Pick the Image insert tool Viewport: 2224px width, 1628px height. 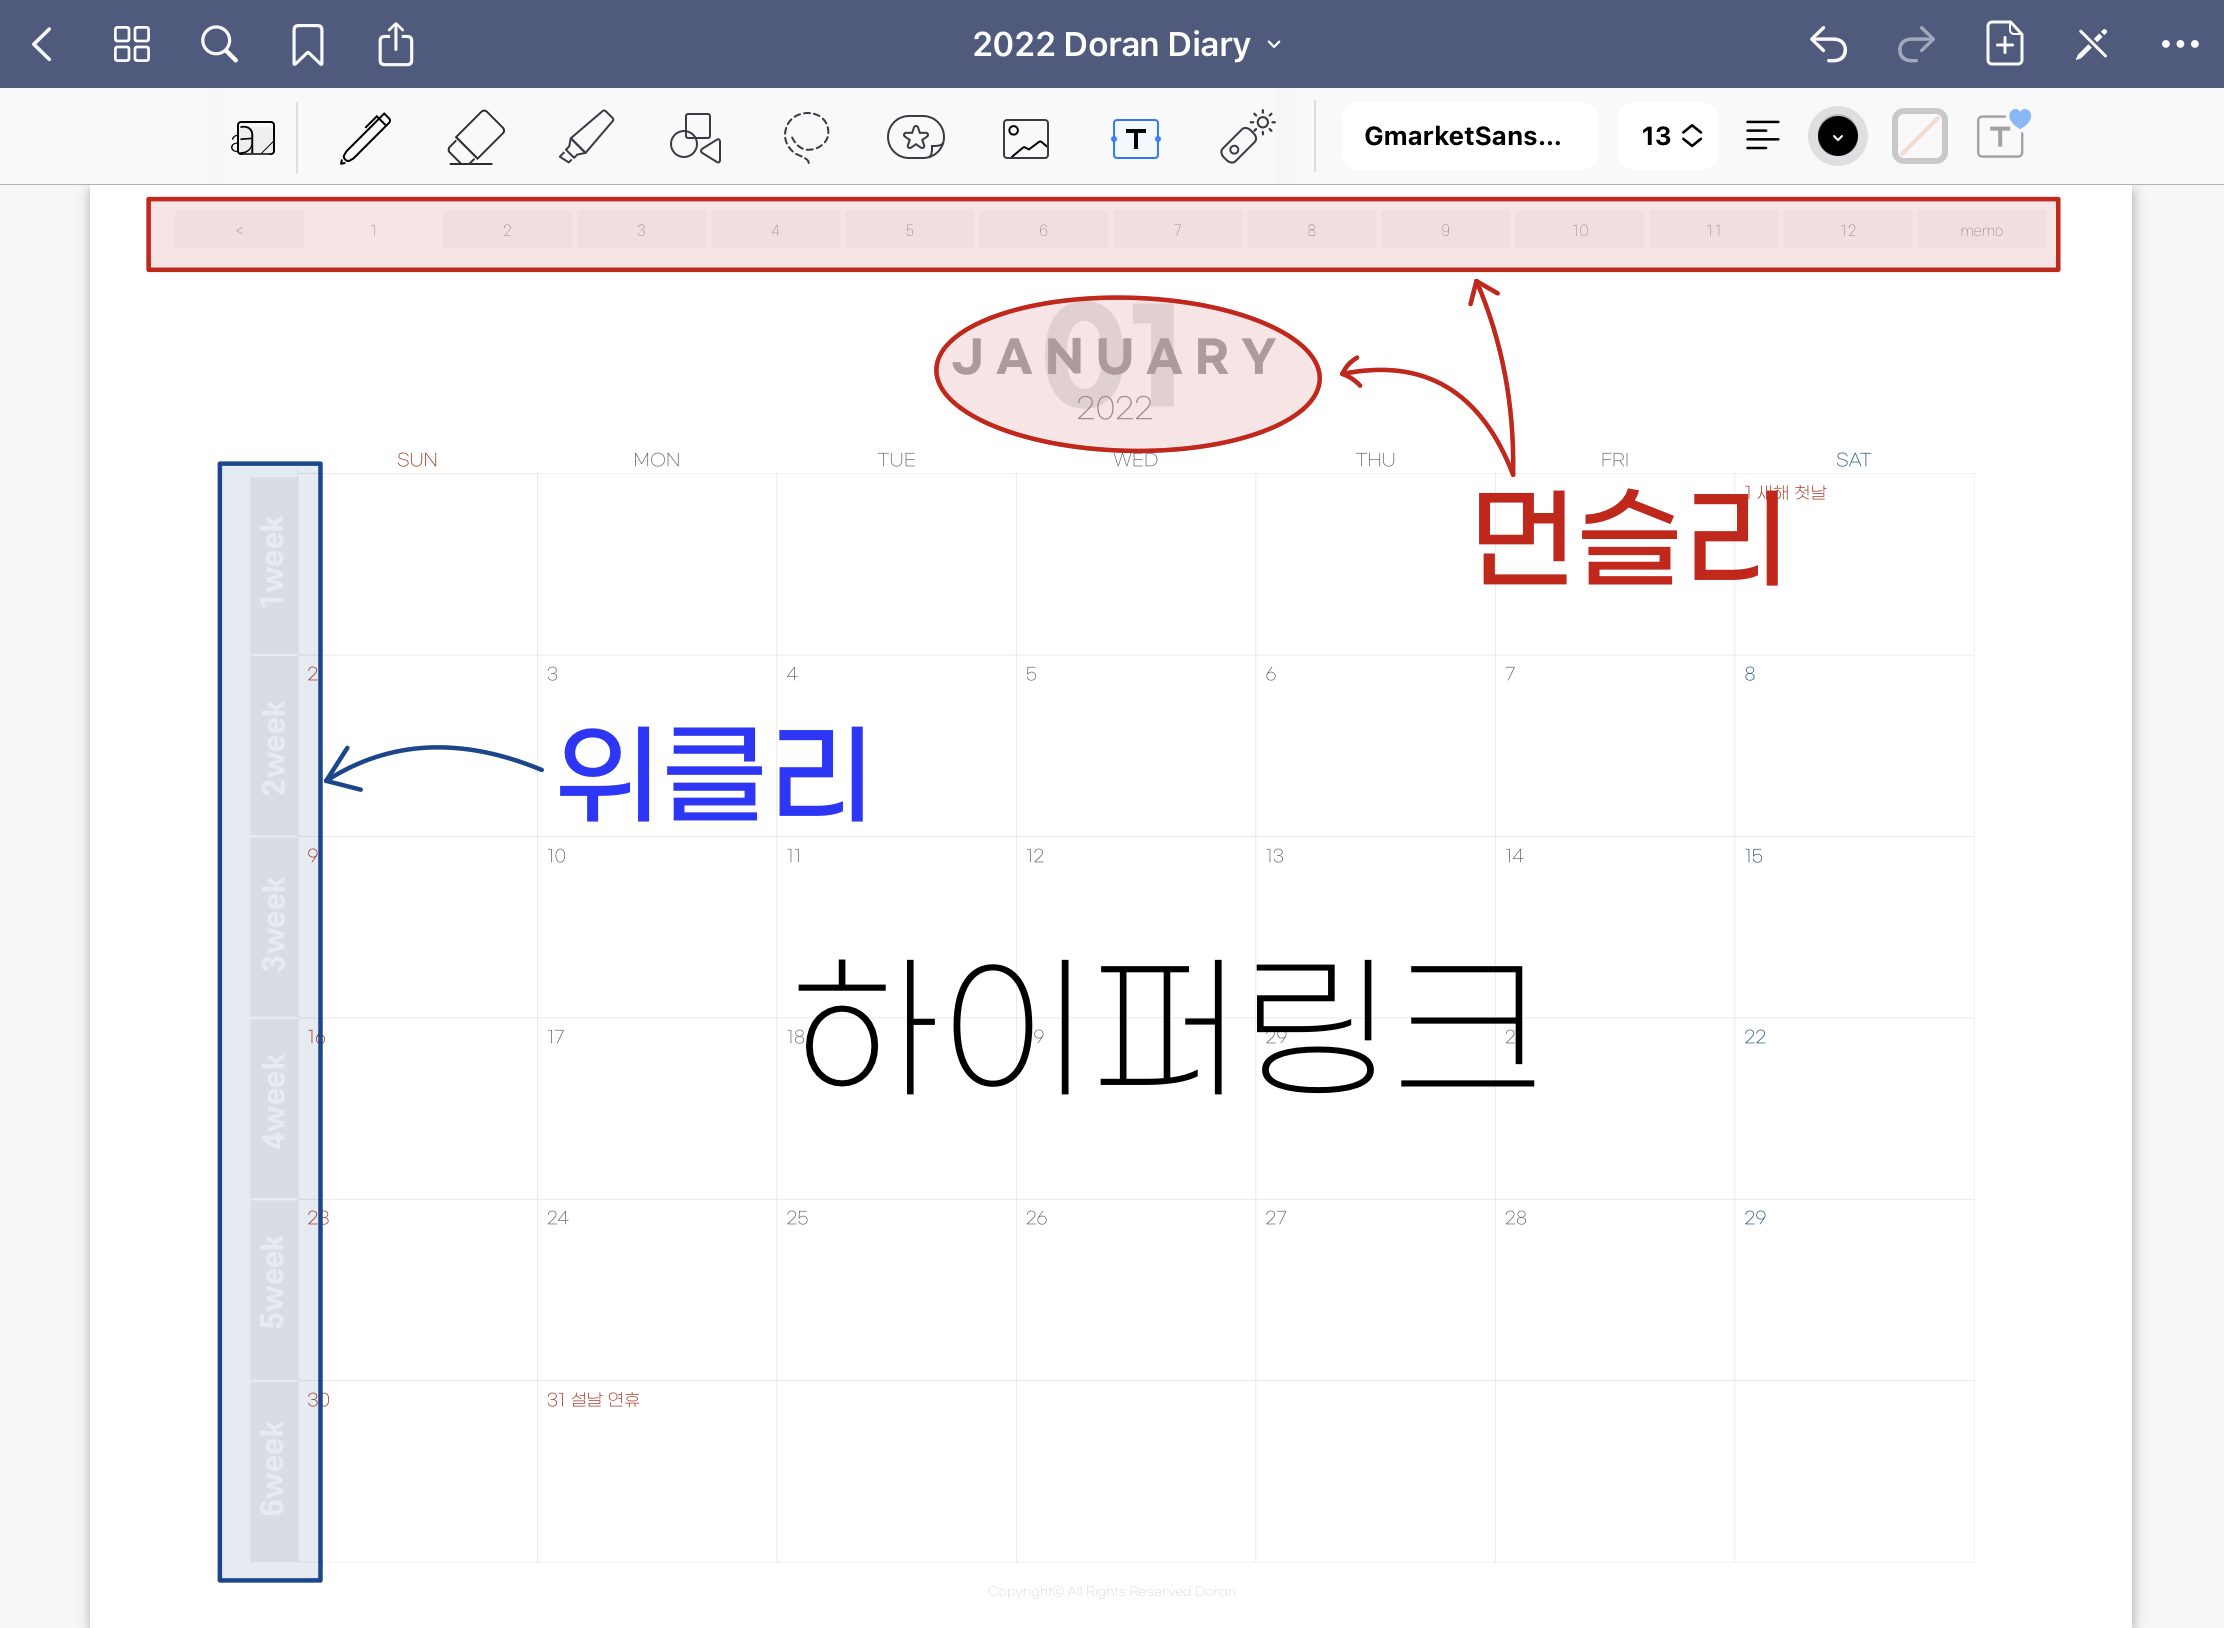[x=1025, y=137]
